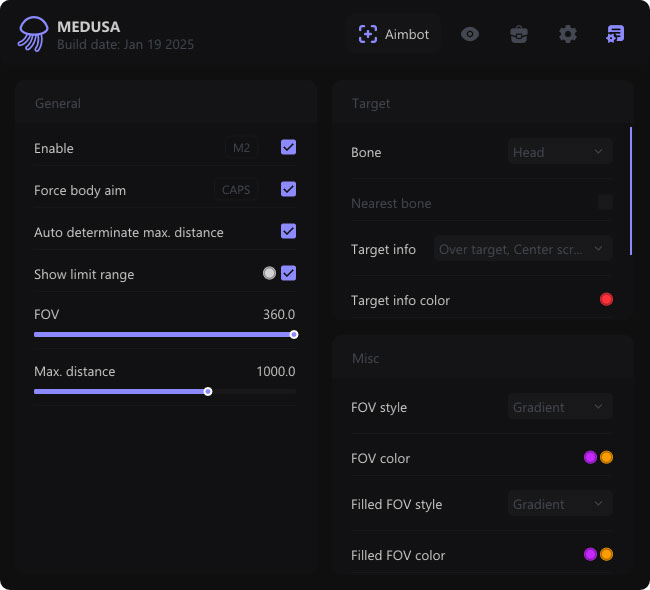Click the gray Show limit range color dot

click(269, 273)
